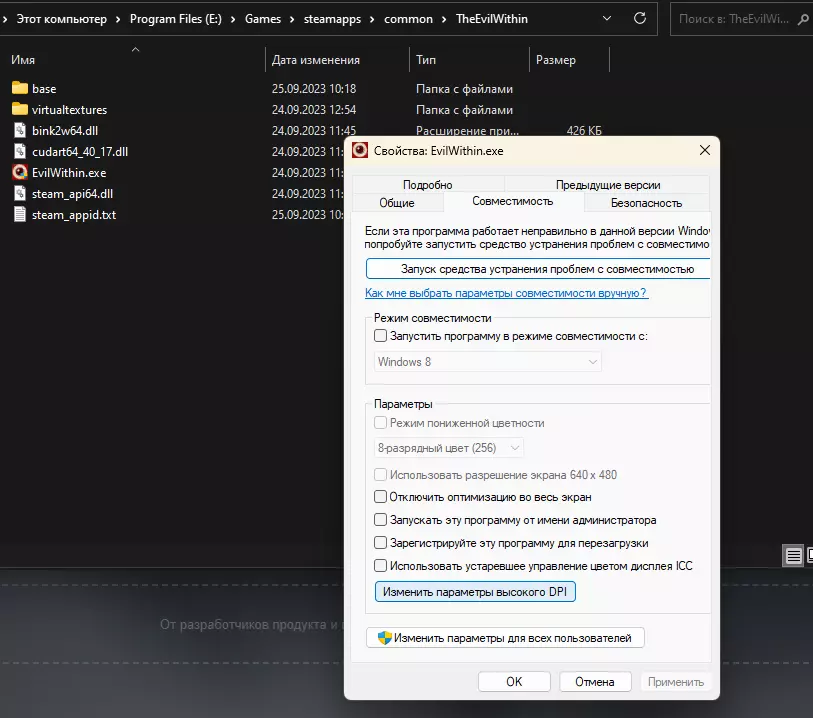Click the 426 КБ size cell
Screen dimensions: 813x718
584,131
